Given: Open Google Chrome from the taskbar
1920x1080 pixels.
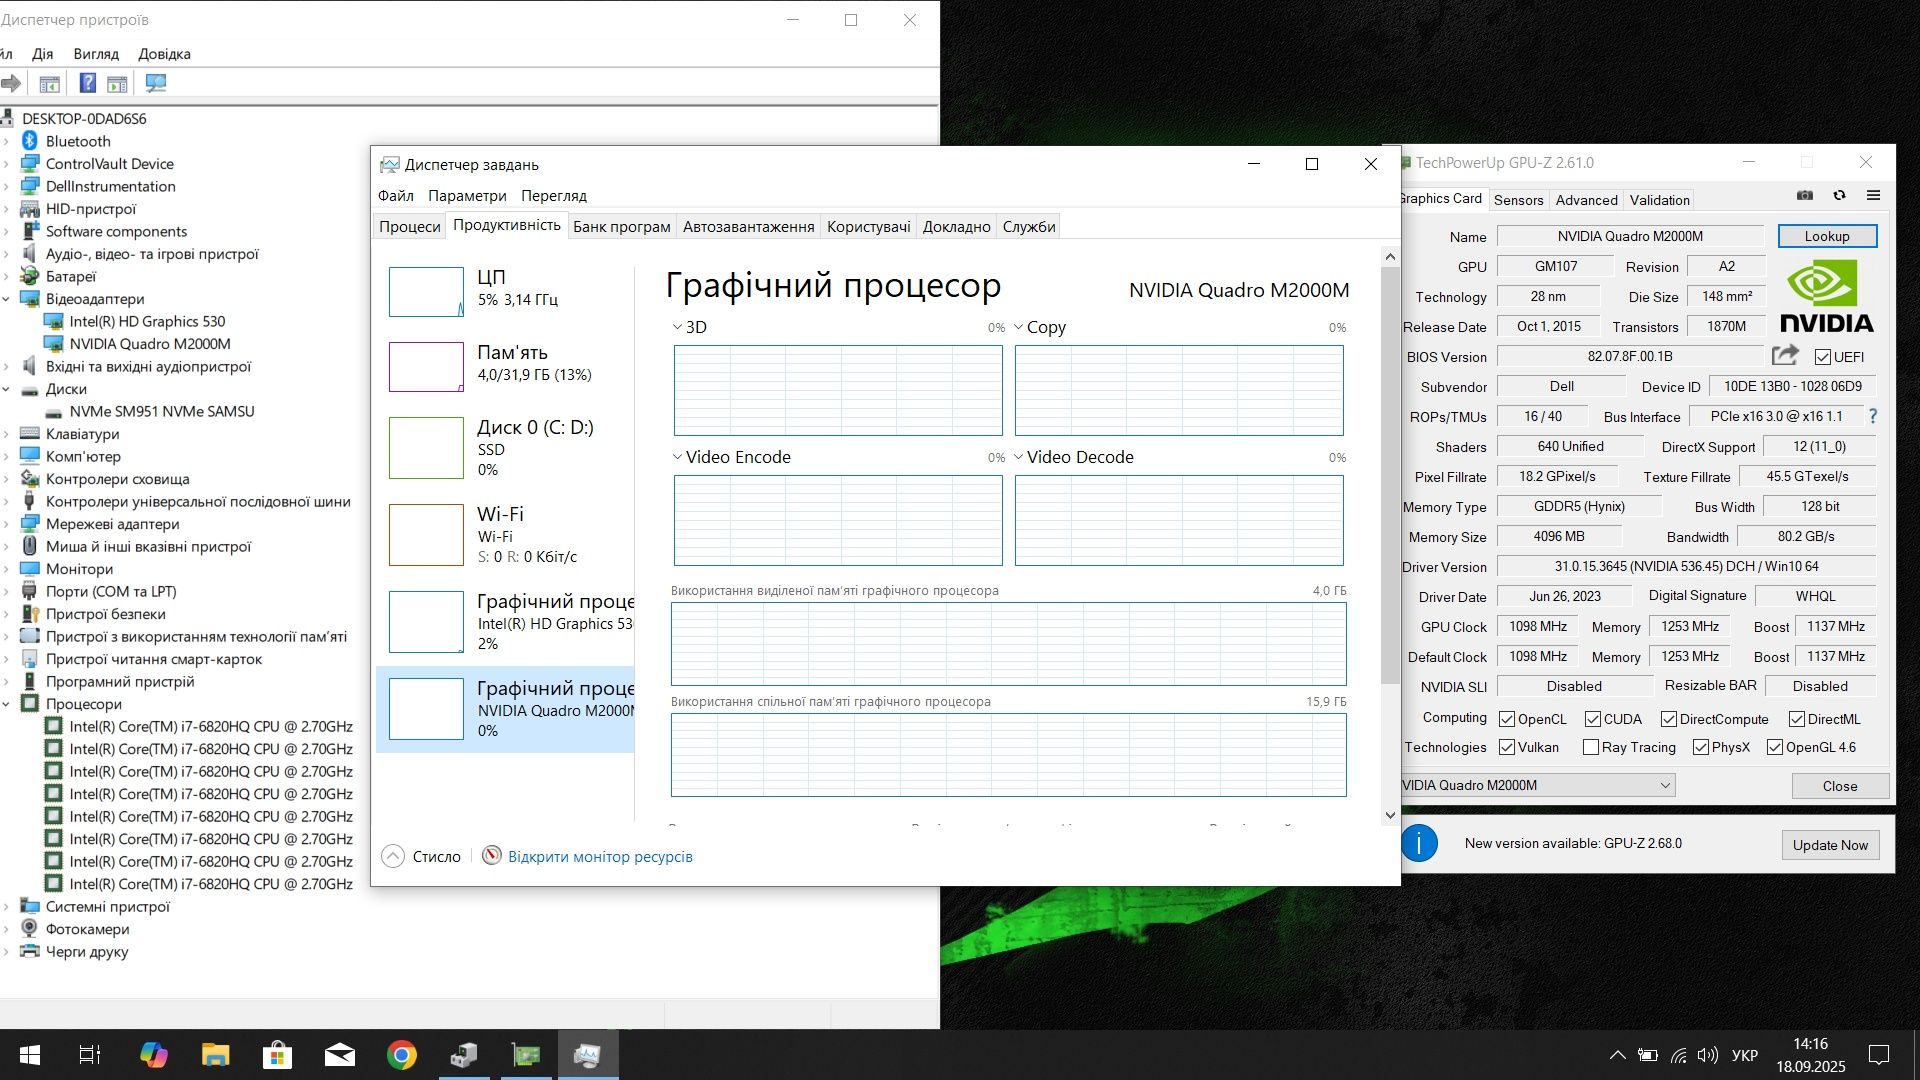Looking at the screenshot, I should [x=402, y=1055].
